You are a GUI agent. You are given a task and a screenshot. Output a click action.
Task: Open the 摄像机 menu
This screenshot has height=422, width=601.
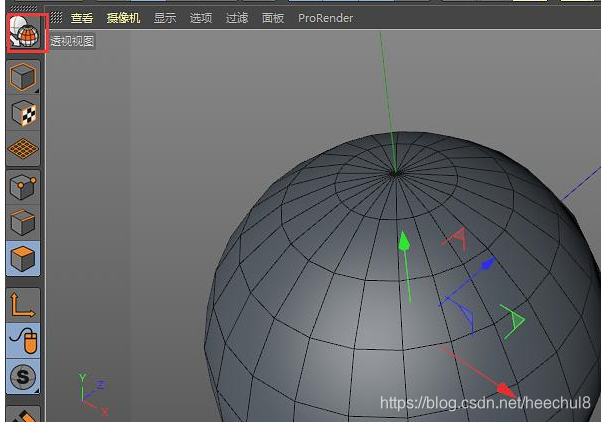123,18
